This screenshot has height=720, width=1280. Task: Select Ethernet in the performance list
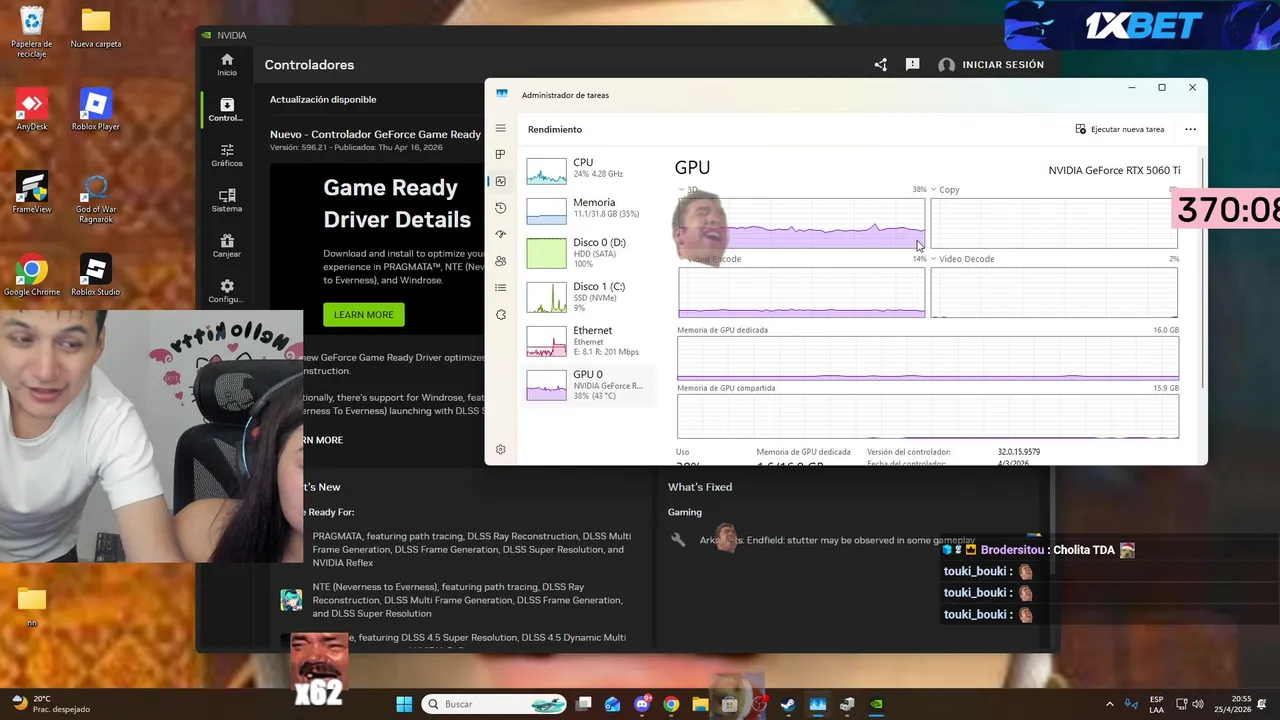(588, 341)
